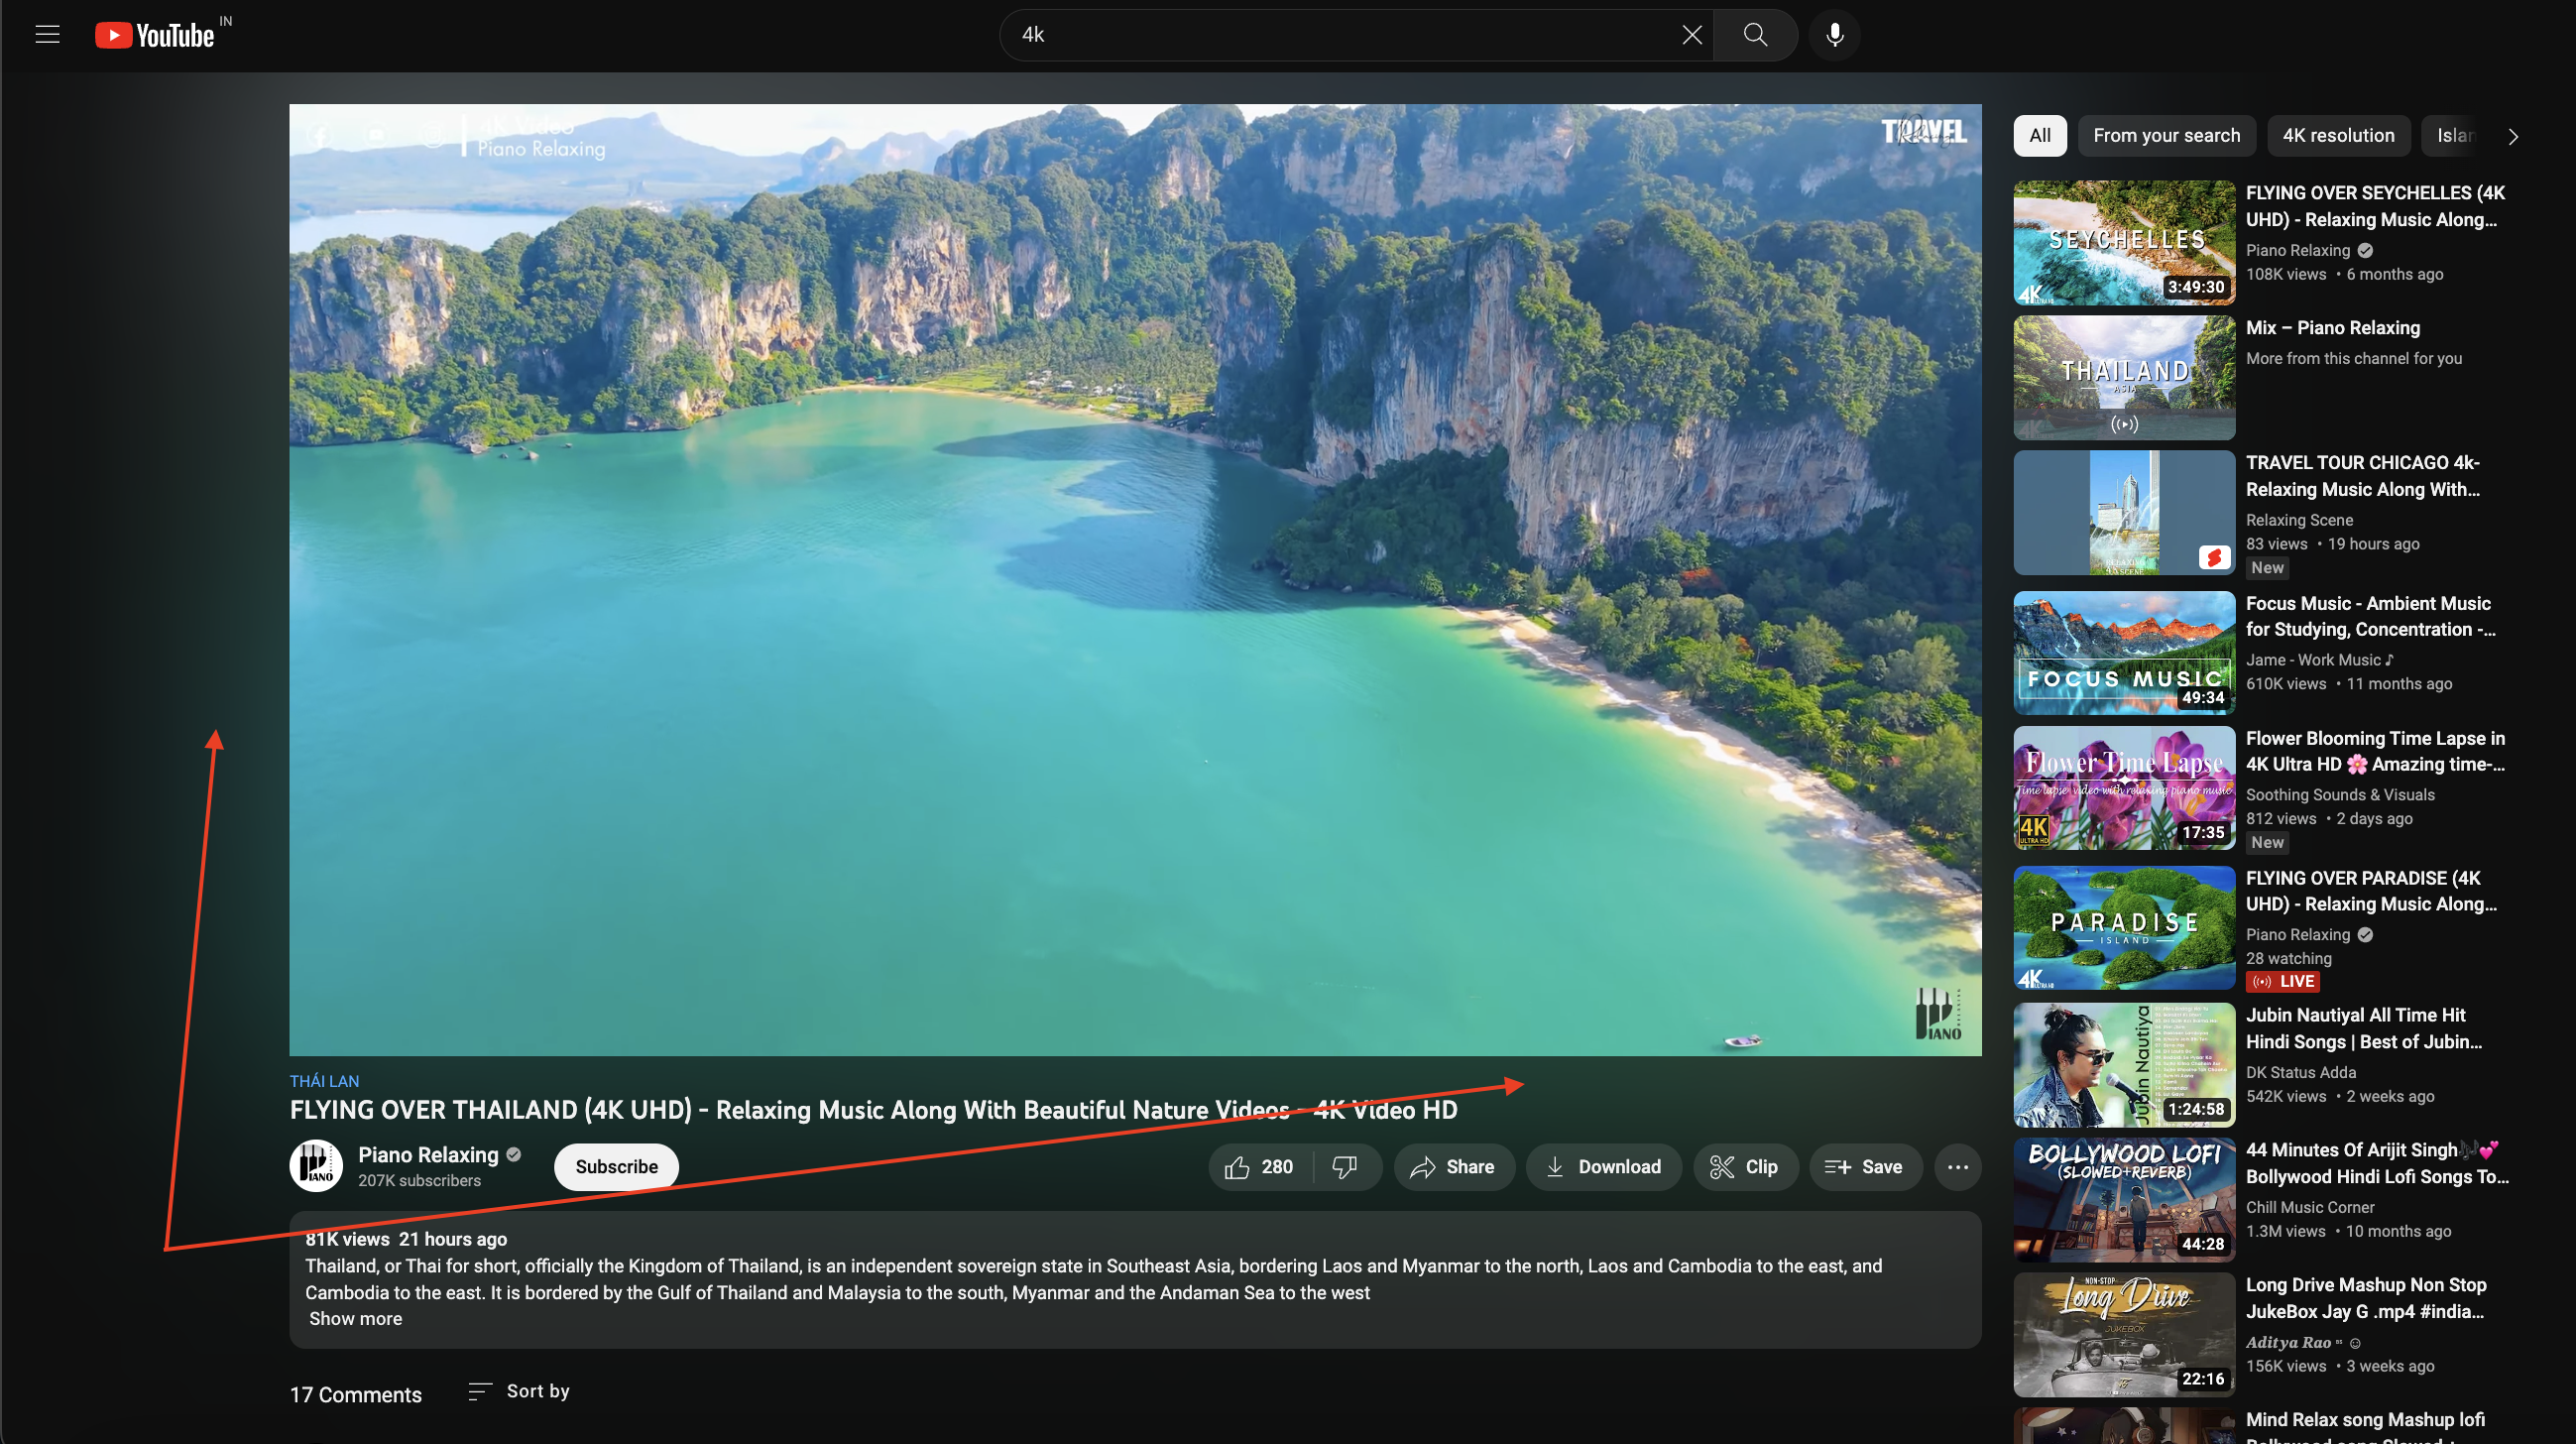Open the hamburger guide menu
2576x1444 pixels.
click(47, 35)
